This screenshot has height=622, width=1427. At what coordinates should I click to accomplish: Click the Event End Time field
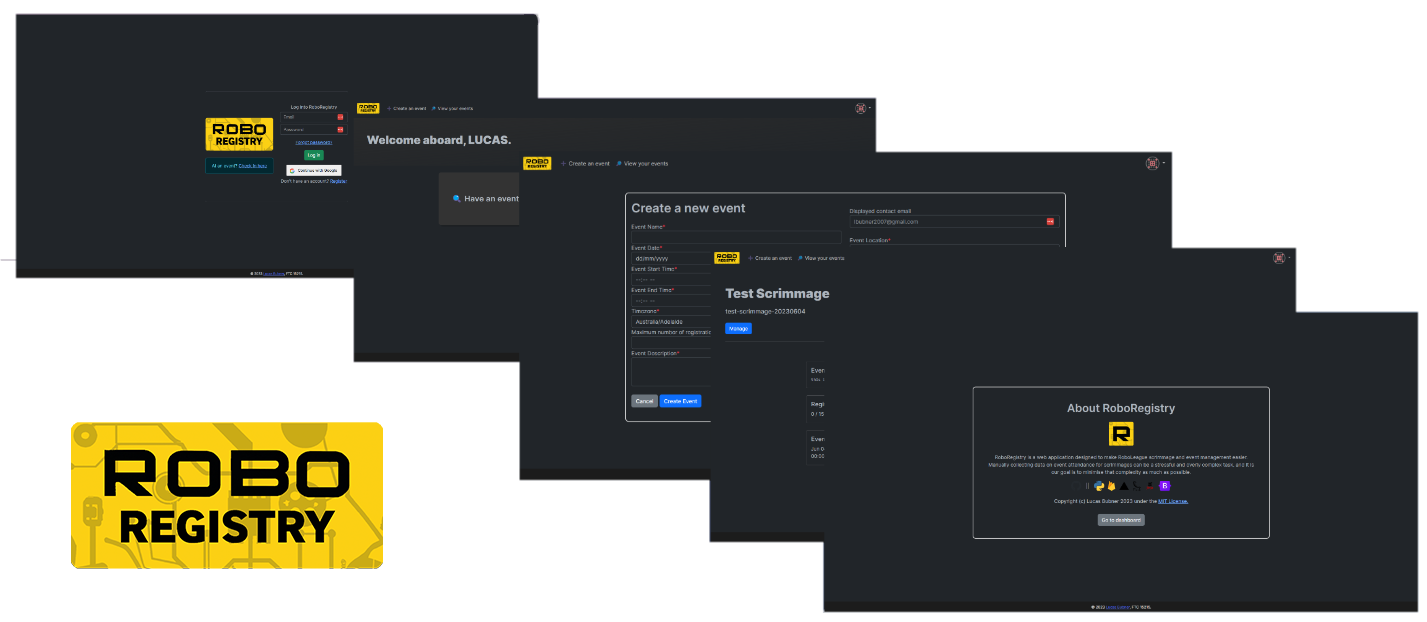(671, 301)
